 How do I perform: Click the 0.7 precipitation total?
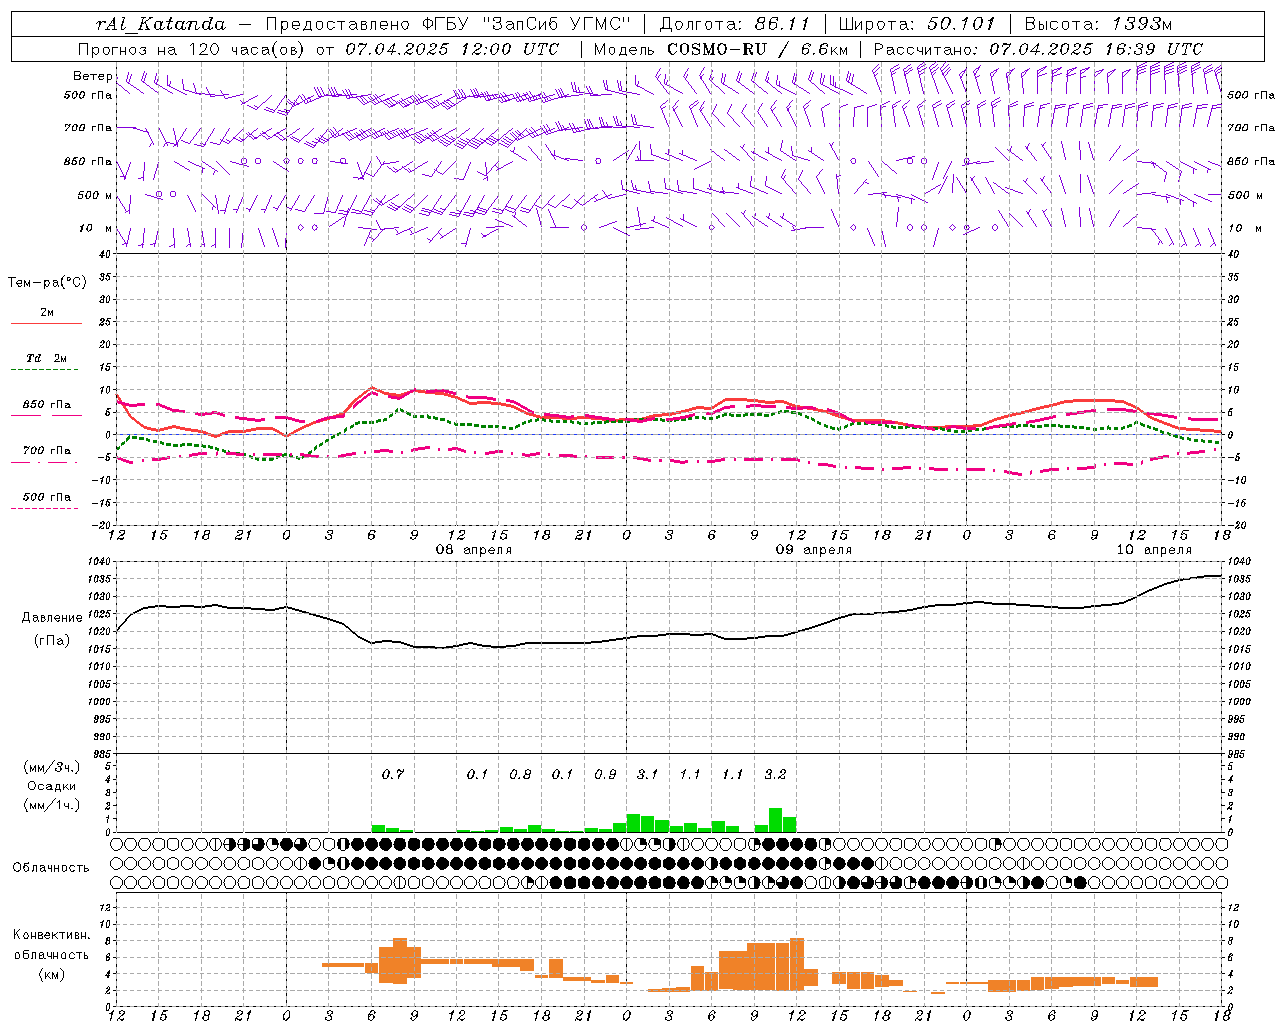pos(393,774)
